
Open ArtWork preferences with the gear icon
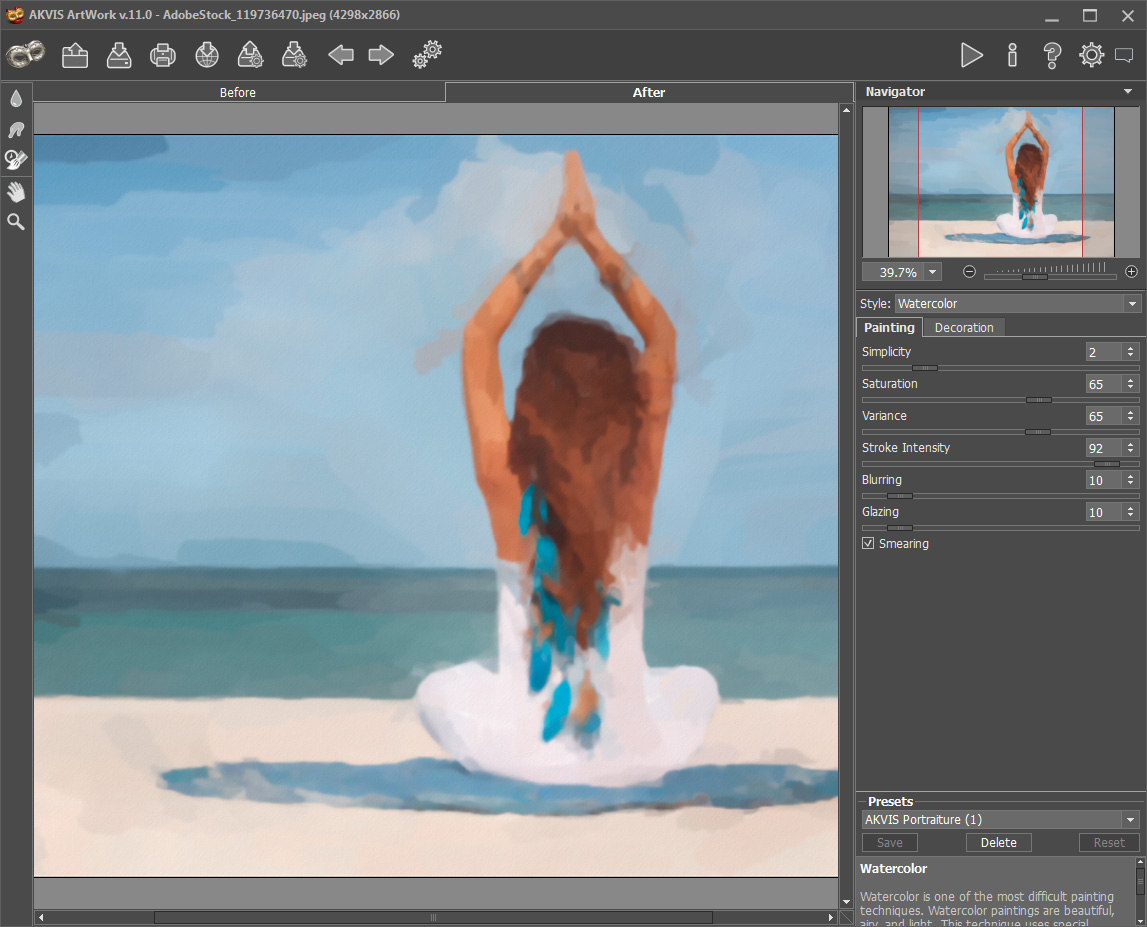click(x=1091, y=55)
